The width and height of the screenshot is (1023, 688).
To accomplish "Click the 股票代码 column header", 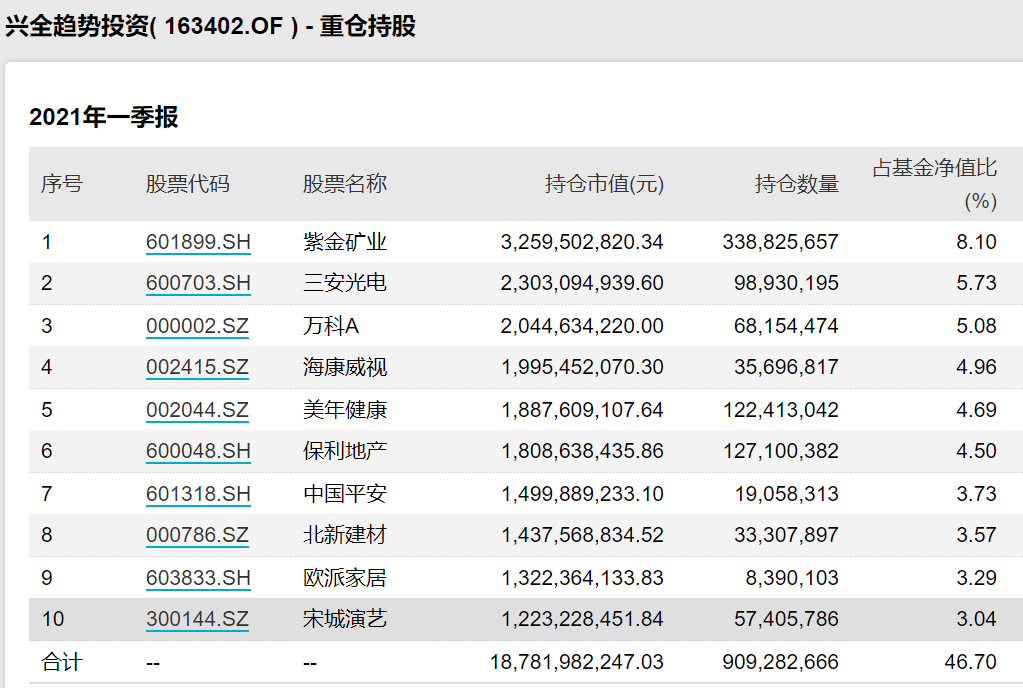I will pyautogui.click(x=188, y=184).
